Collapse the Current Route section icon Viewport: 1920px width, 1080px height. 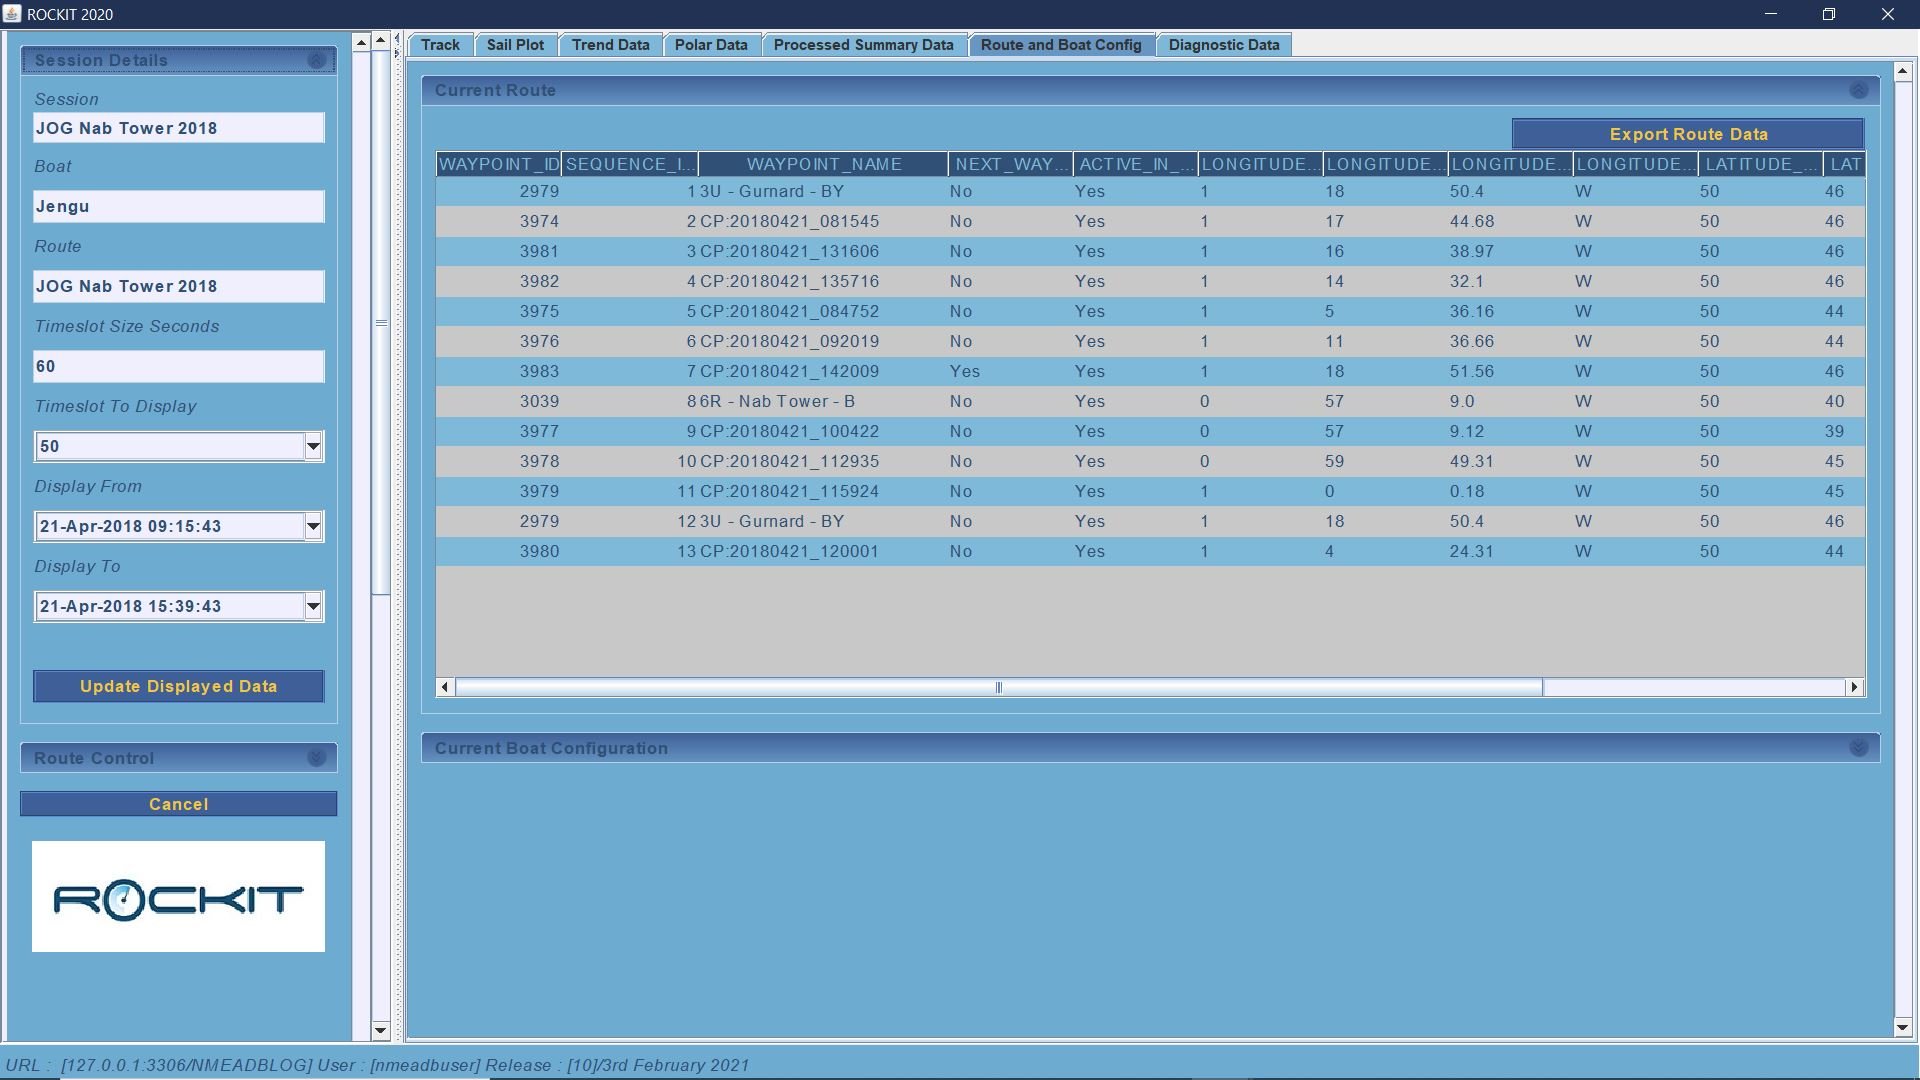point(1858,91)
